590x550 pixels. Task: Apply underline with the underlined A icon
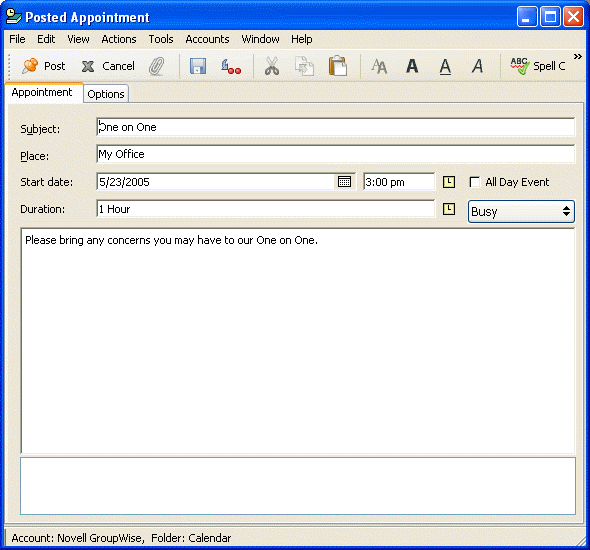(x=445, y=67)
